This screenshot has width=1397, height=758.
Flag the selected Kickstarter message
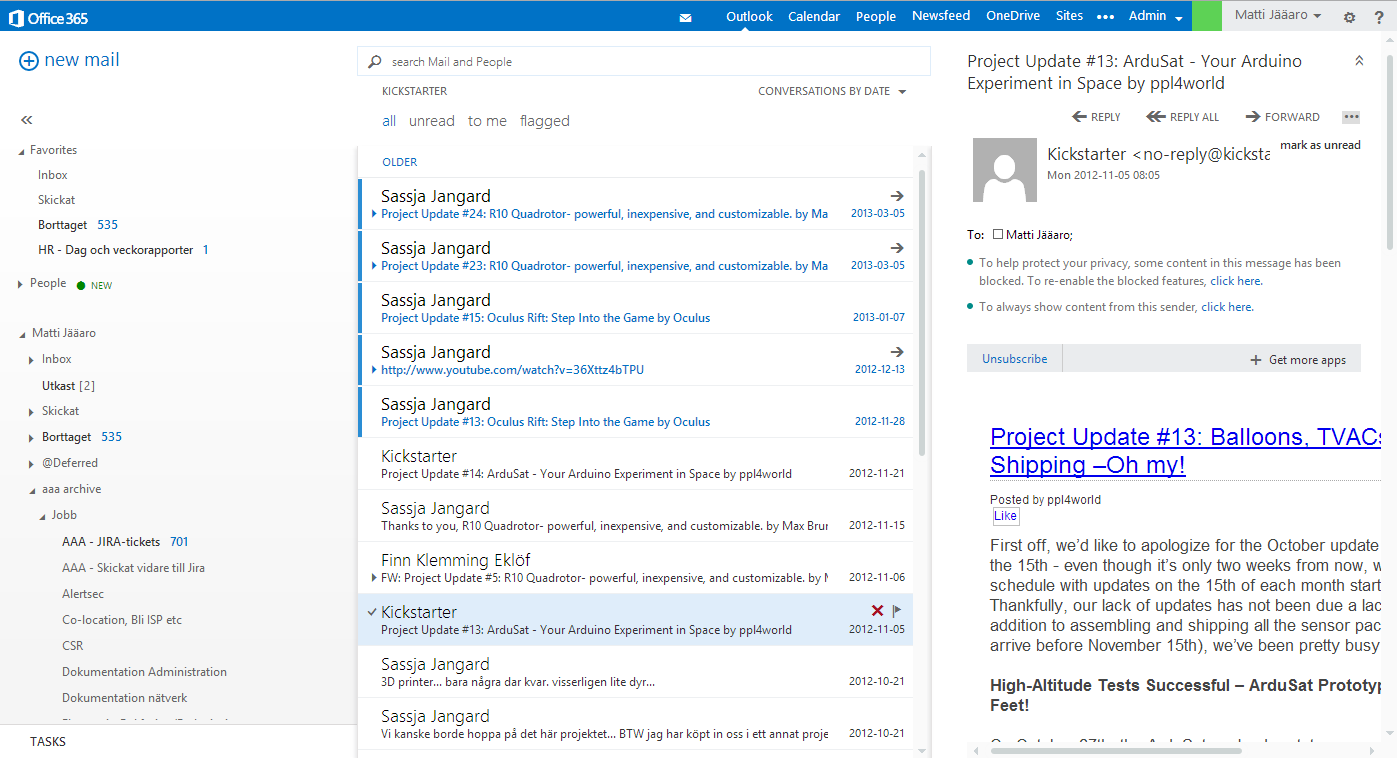897,611
